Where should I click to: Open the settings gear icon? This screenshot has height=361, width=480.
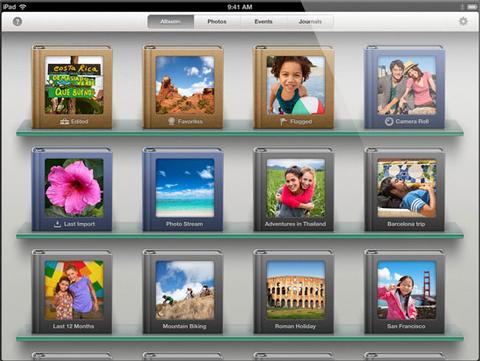click(463, 21)
